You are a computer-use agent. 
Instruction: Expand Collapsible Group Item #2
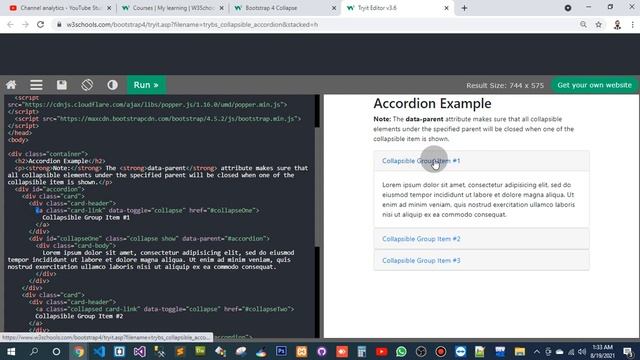(421, 239)
